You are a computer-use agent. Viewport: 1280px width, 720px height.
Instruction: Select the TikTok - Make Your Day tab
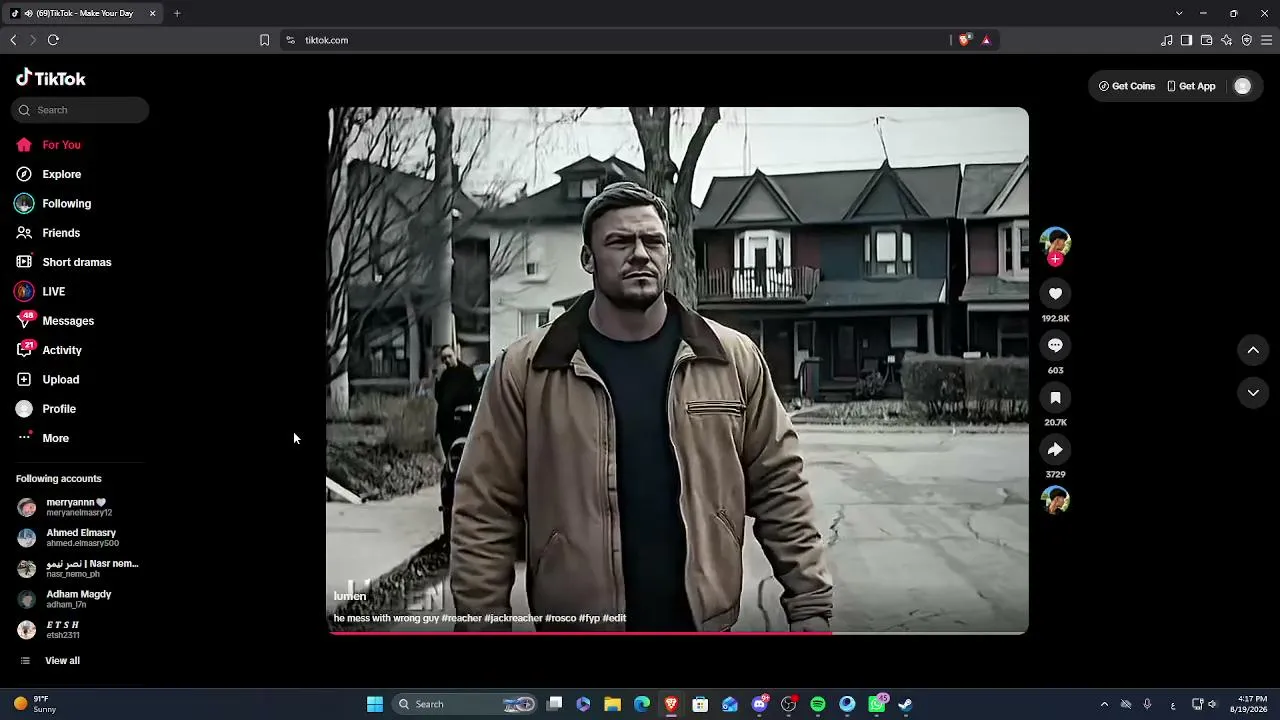point(83,13)
